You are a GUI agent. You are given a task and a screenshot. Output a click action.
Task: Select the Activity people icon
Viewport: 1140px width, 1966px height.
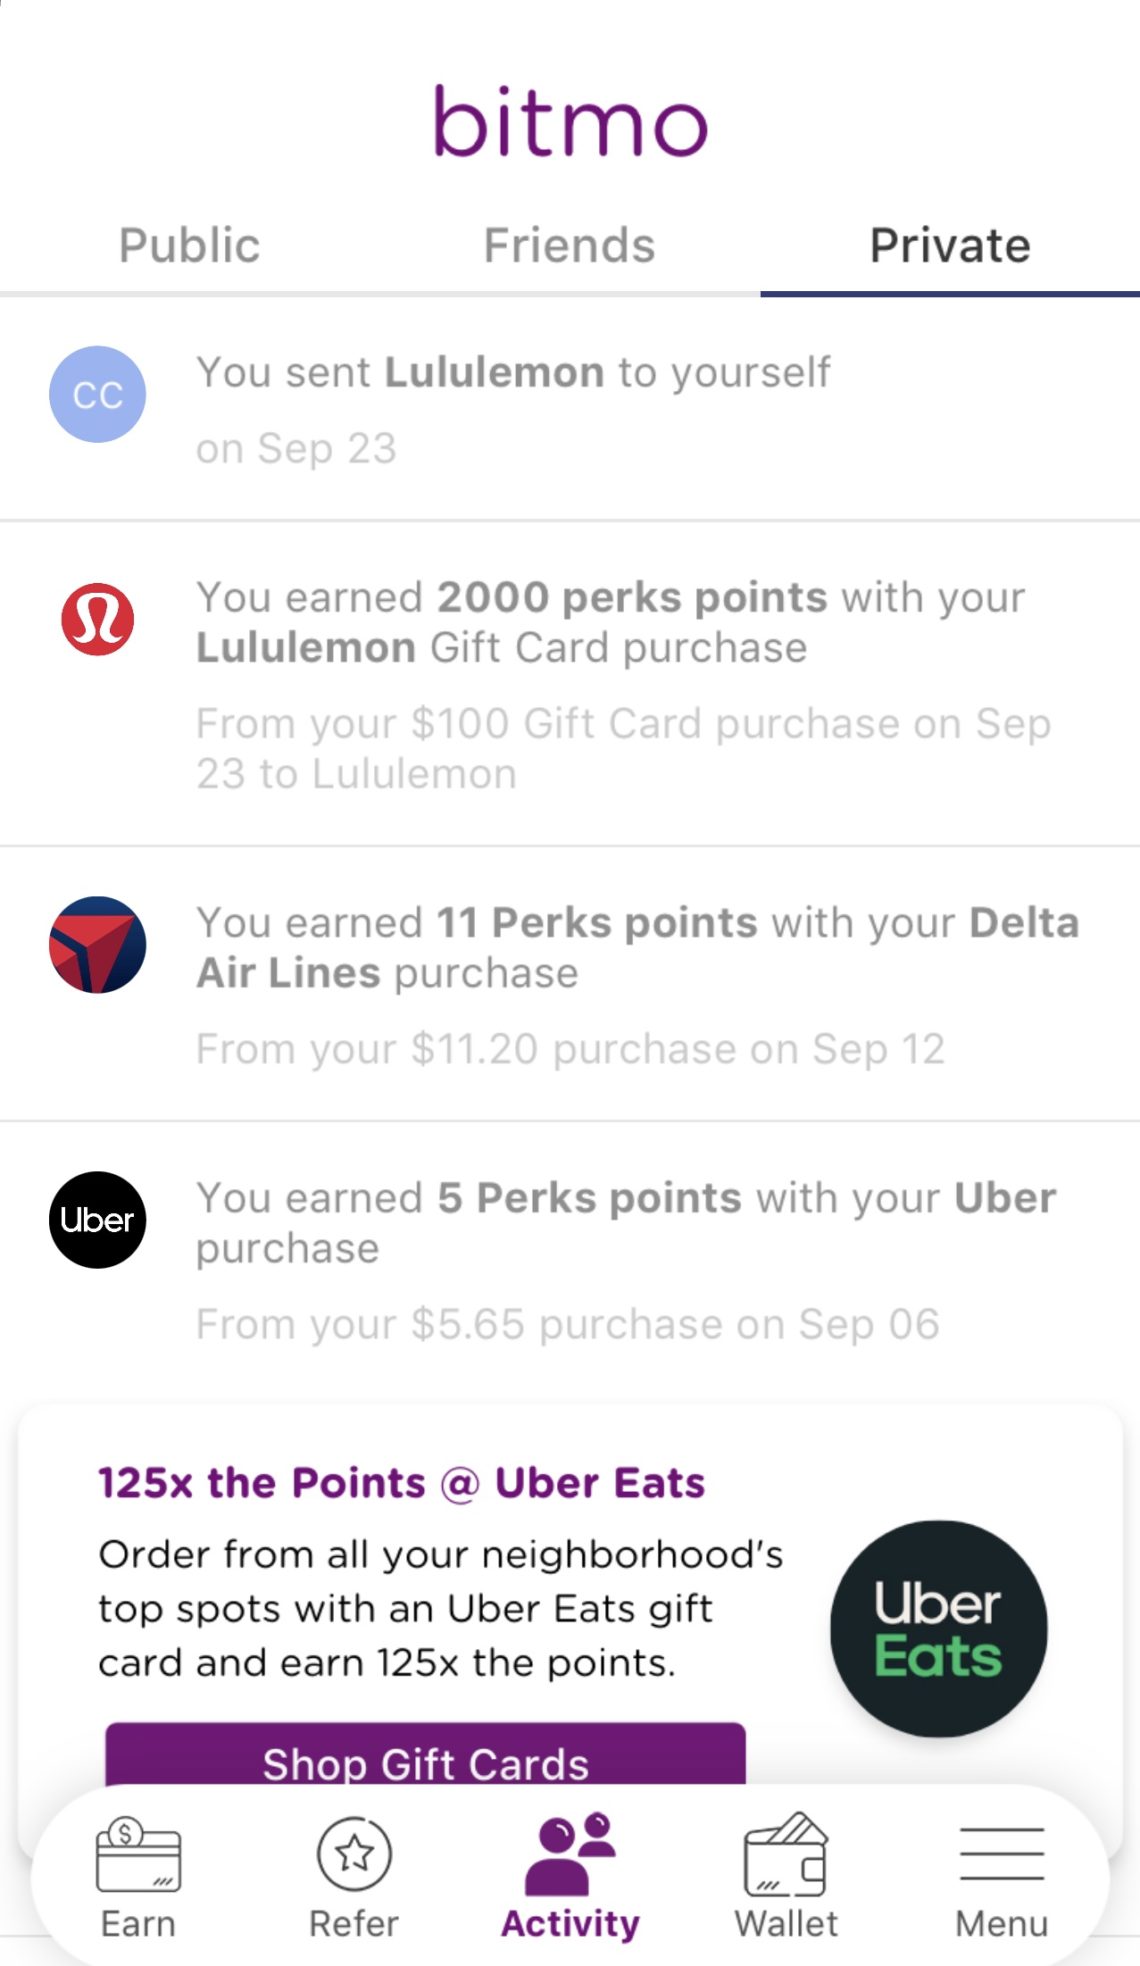pos(570,1853)
